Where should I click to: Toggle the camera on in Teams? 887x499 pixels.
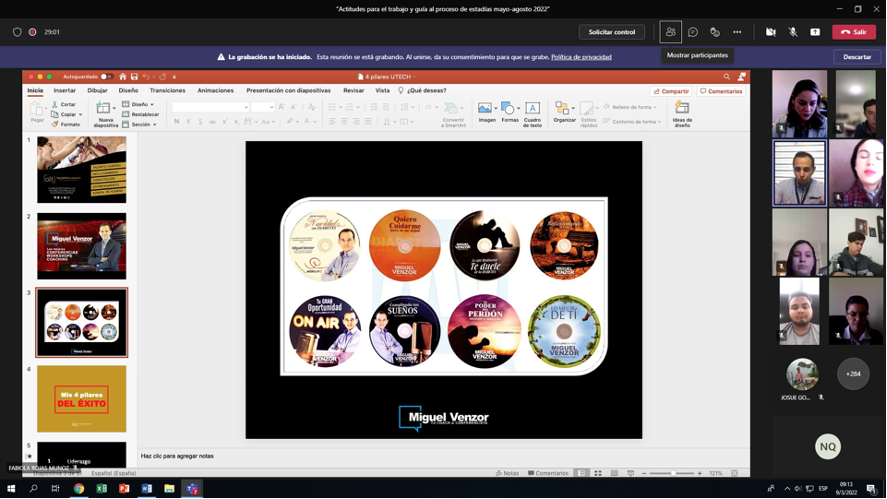point(770,32)
